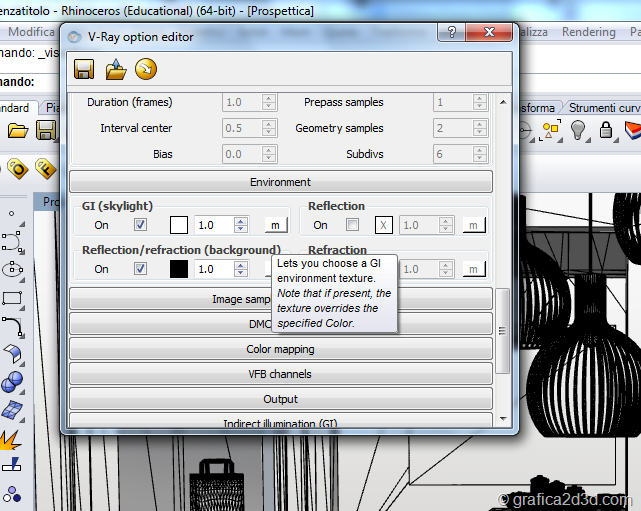The height and width of the screenshot is (511, 641).
Task: Enable the Reflection On checkbox
Action: tap(352, 224)
